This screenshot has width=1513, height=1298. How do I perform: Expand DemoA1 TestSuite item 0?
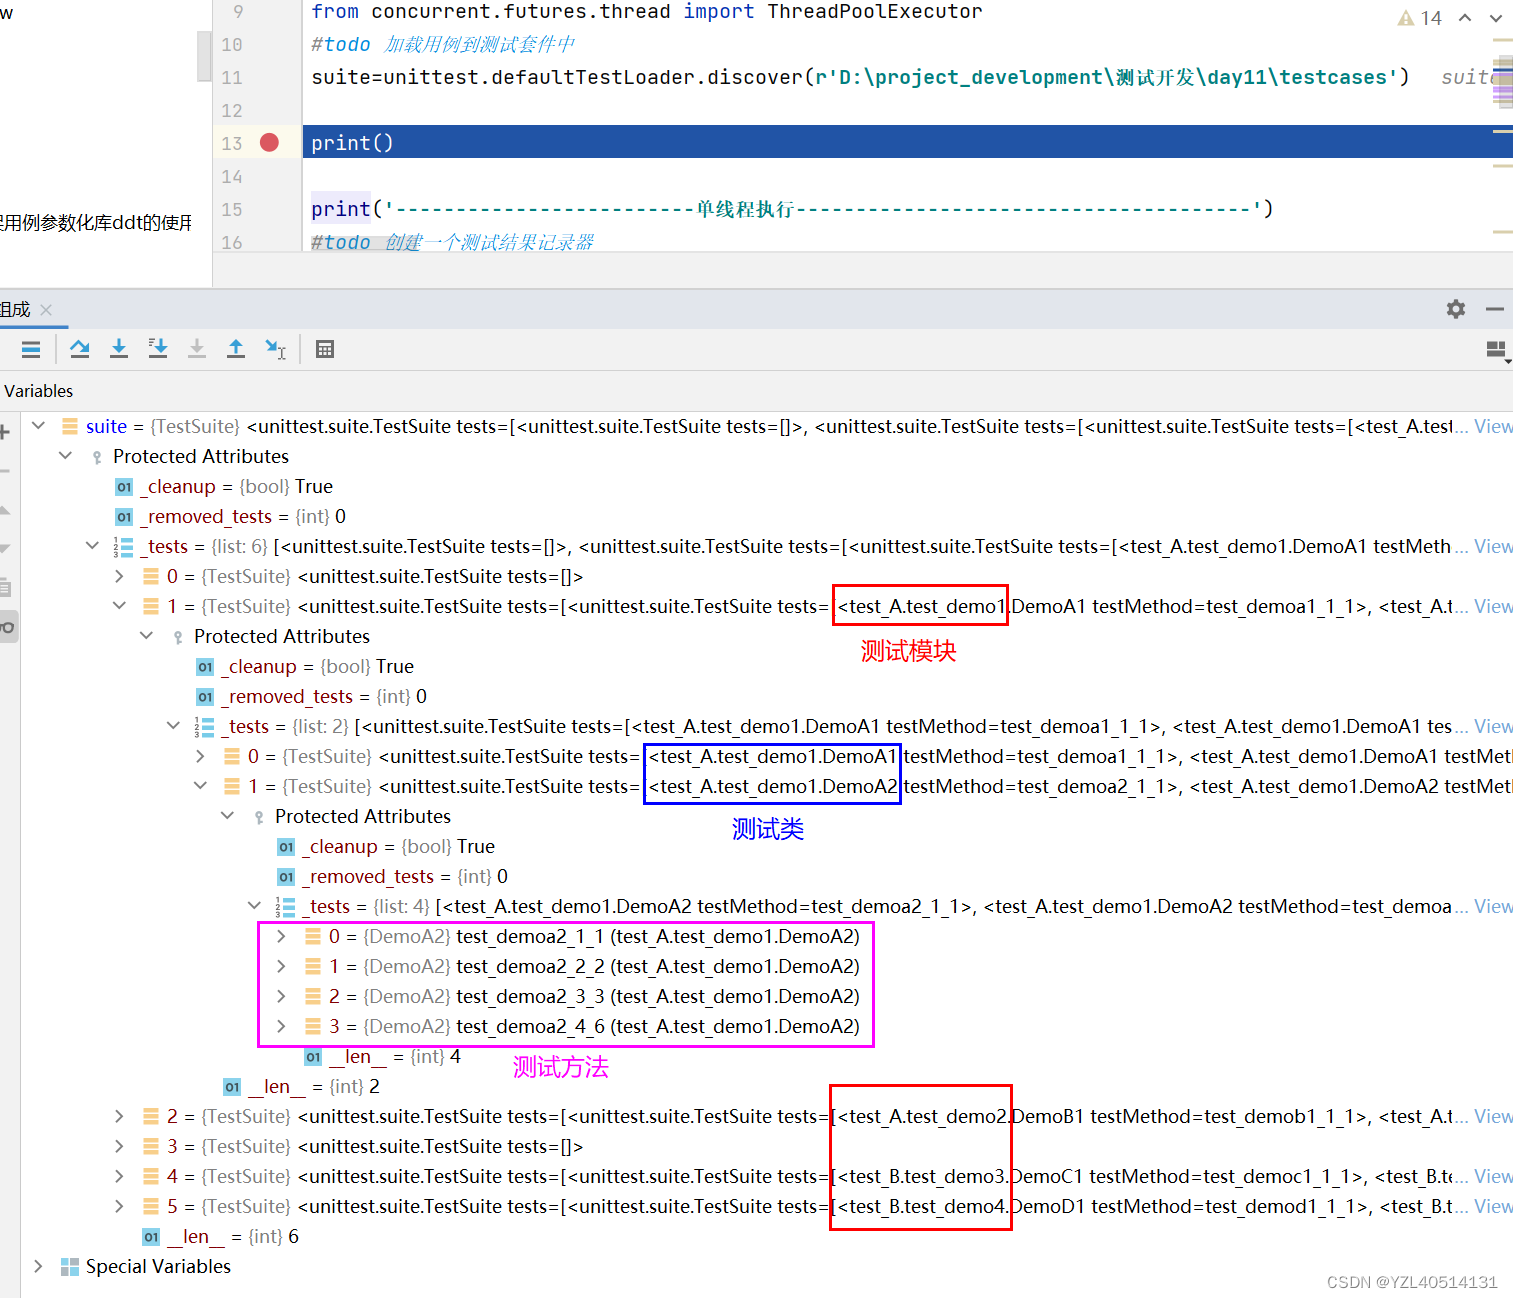click(200, 756)
